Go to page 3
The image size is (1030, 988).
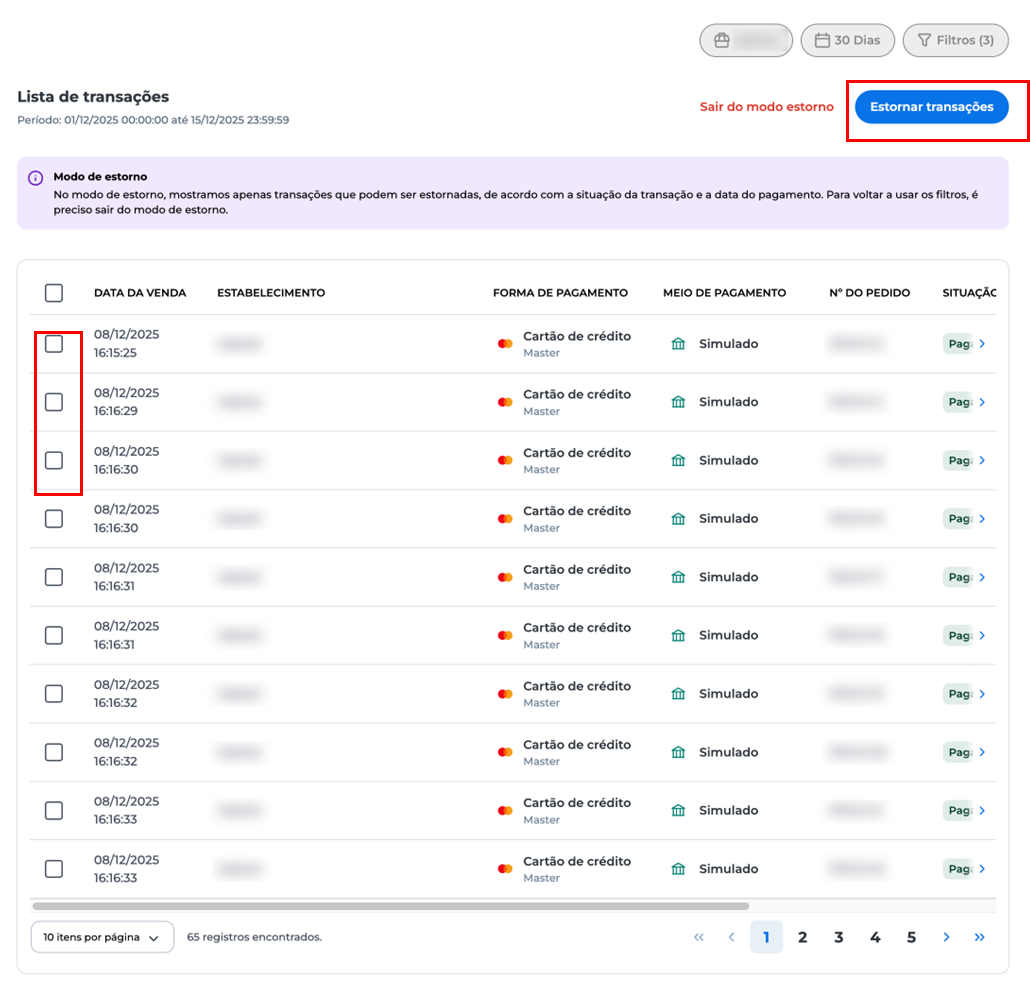(839, 937)
